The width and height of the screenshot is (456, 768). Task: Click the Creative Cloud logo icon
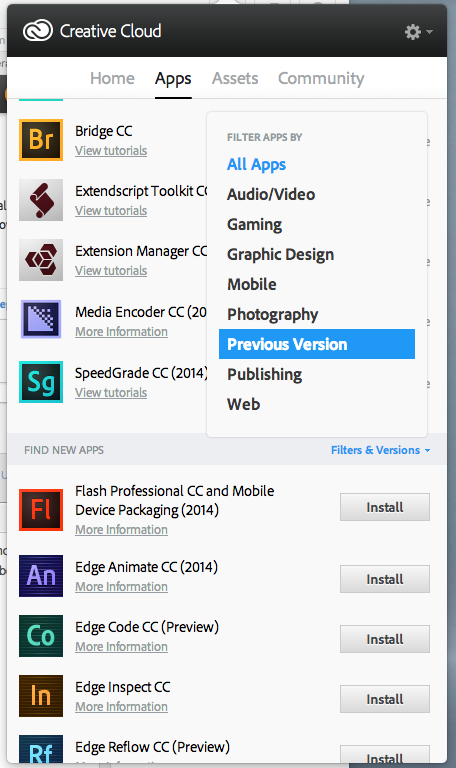click(x=38, y=30)
